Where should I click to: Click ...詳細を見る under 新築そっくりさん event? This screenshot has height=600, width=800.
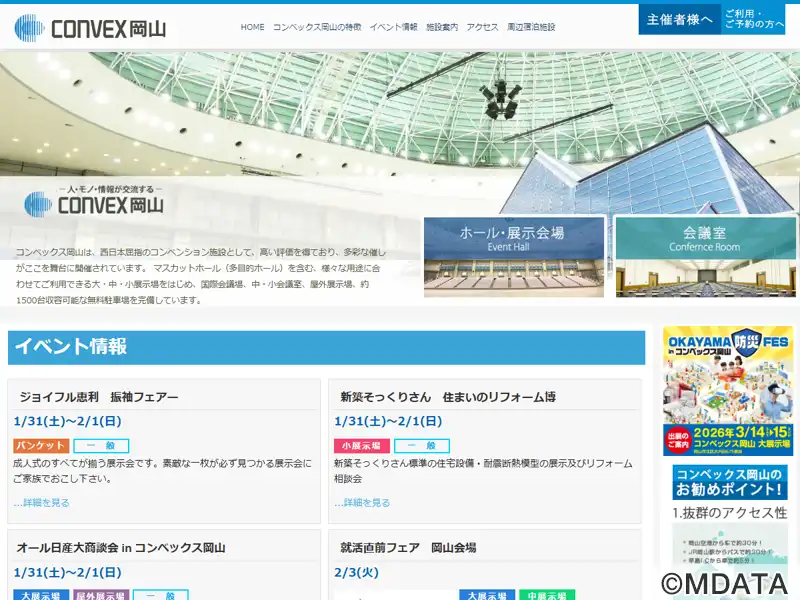pos(362,503)
